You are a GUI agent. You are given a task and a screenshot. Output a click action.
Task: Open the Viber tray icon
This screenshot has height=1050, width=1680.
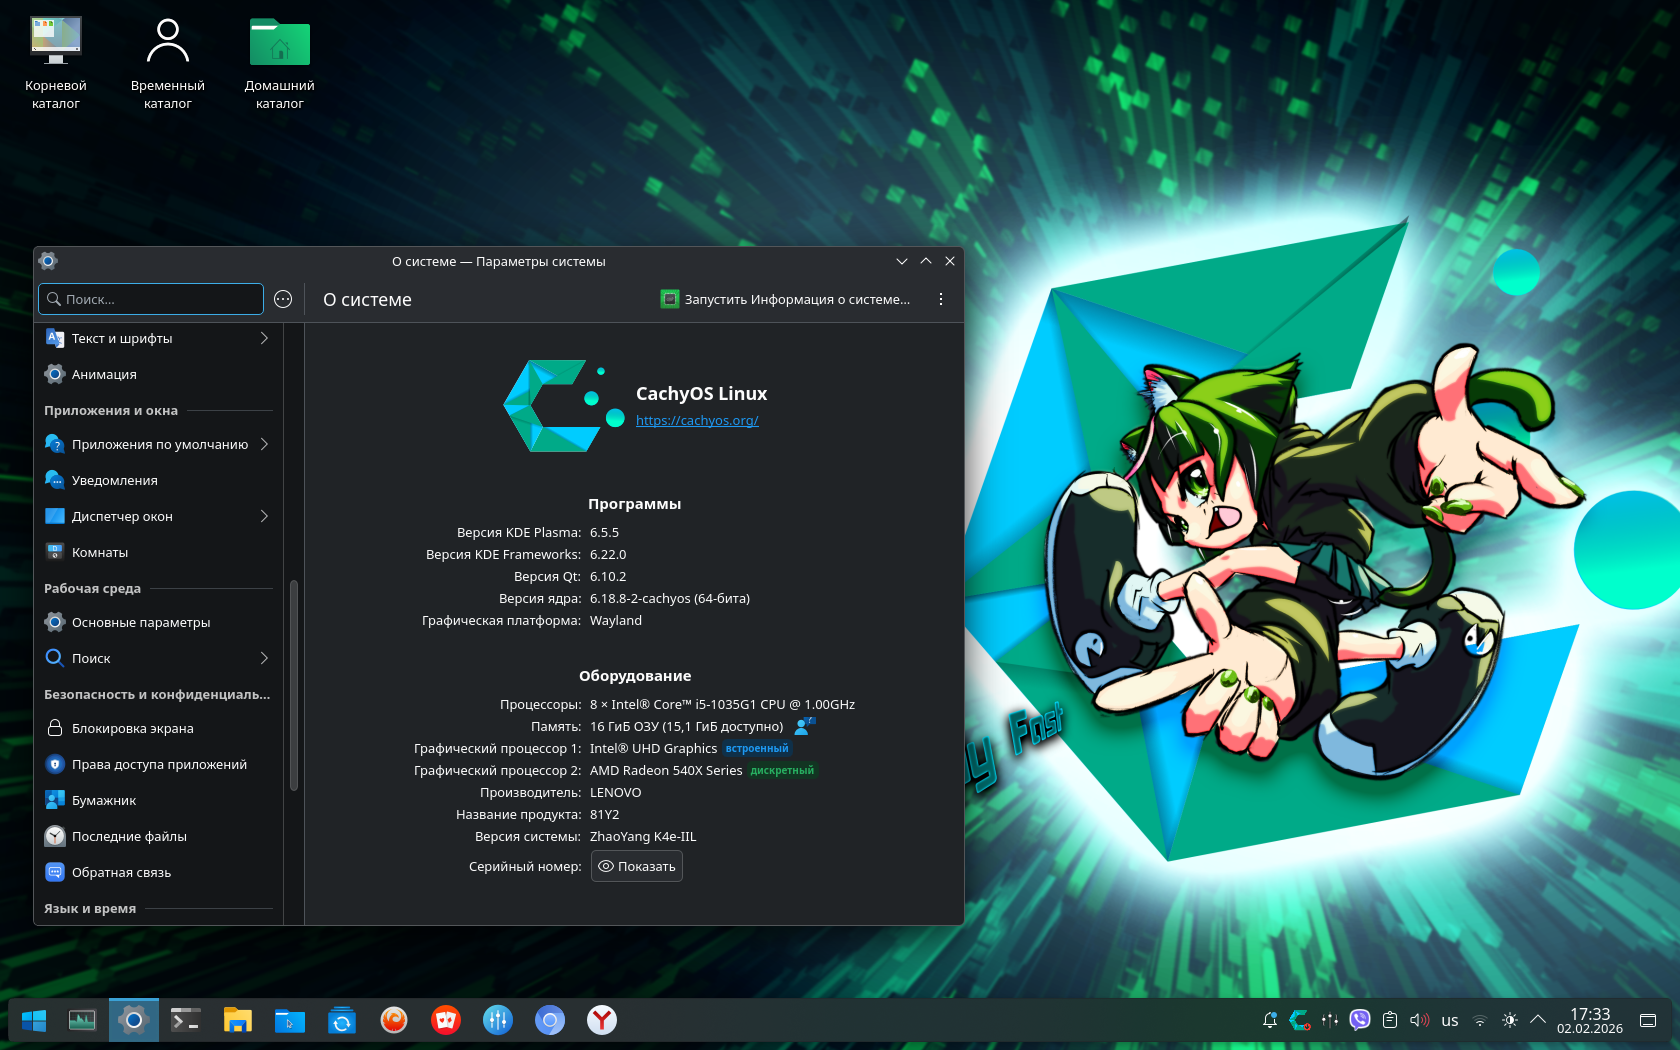pos(1359,1020)
